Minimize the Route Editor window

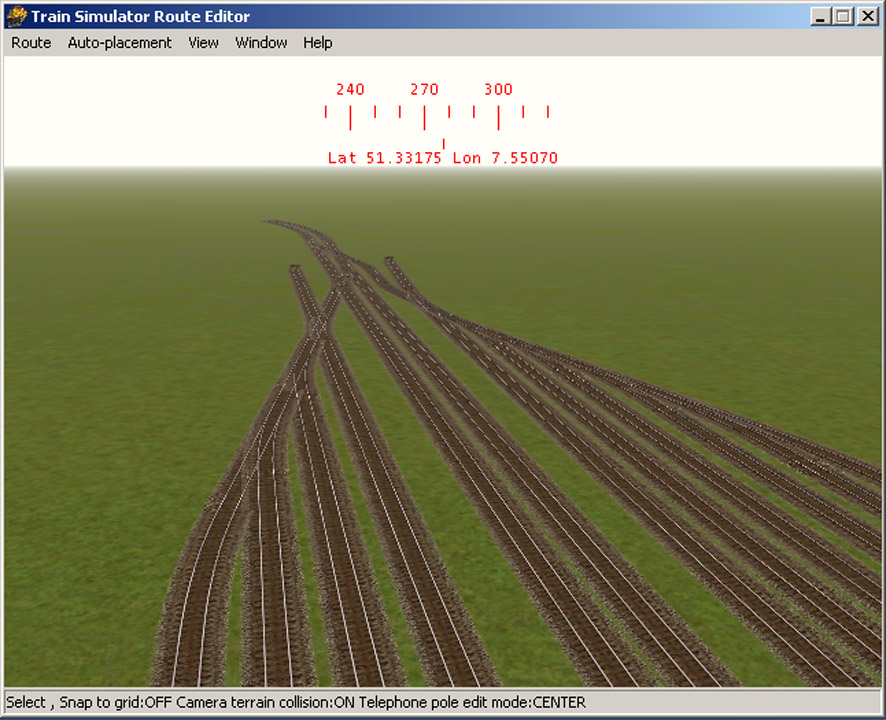click(x=820, y=16)
